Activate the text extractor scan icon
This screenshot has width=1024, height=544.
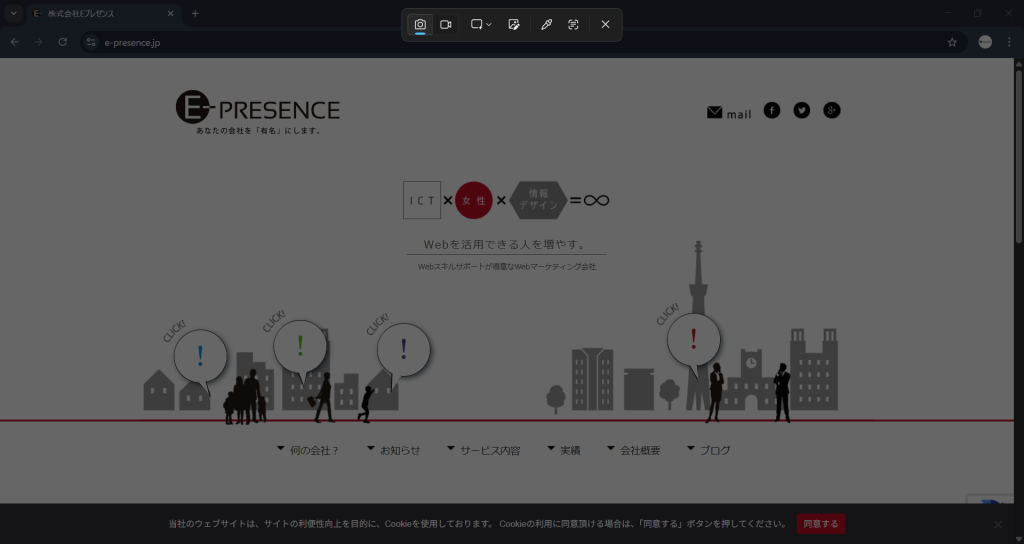click(x=573, y=25)
